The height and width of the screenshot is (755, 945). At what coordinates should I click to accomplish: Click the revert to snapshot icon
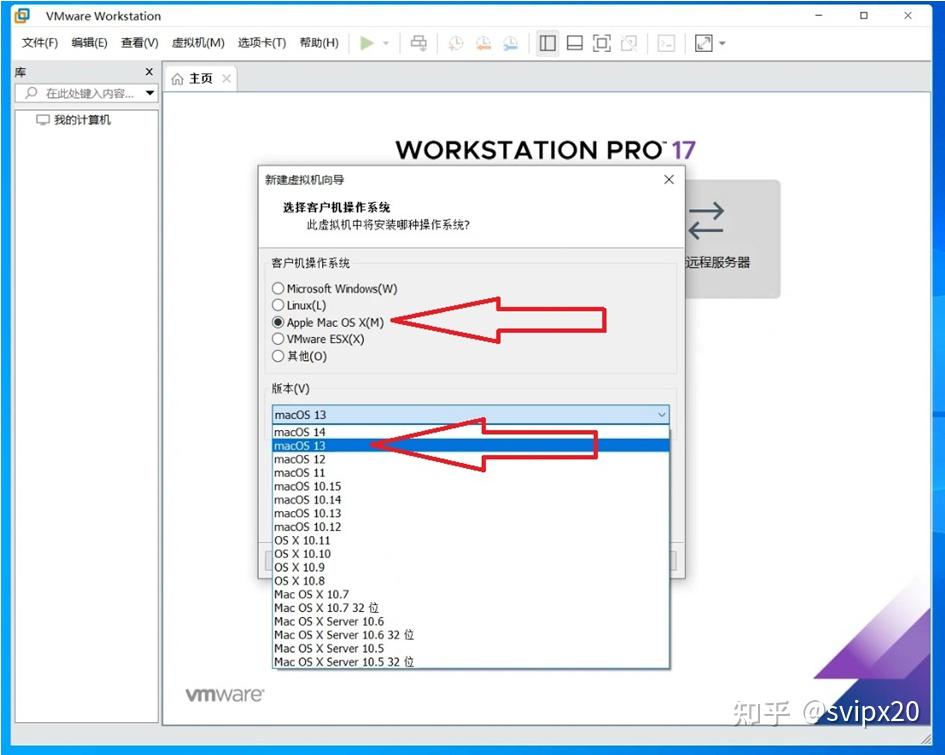[483, 43]
